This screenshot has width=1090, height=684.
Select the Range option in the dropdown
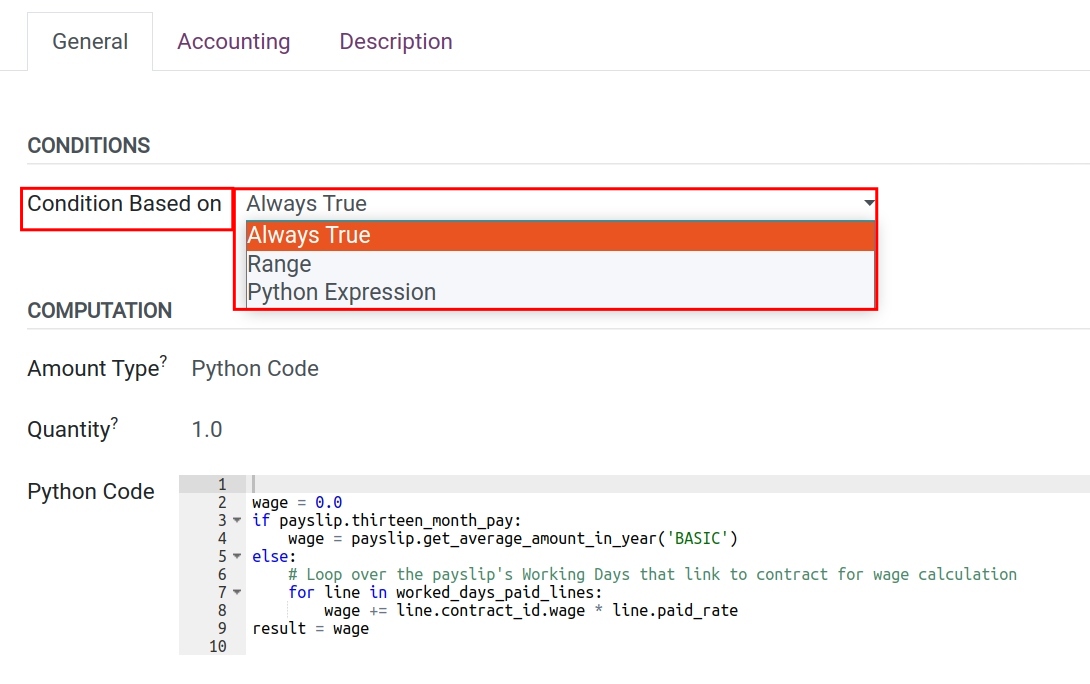(x=279, y=265)
